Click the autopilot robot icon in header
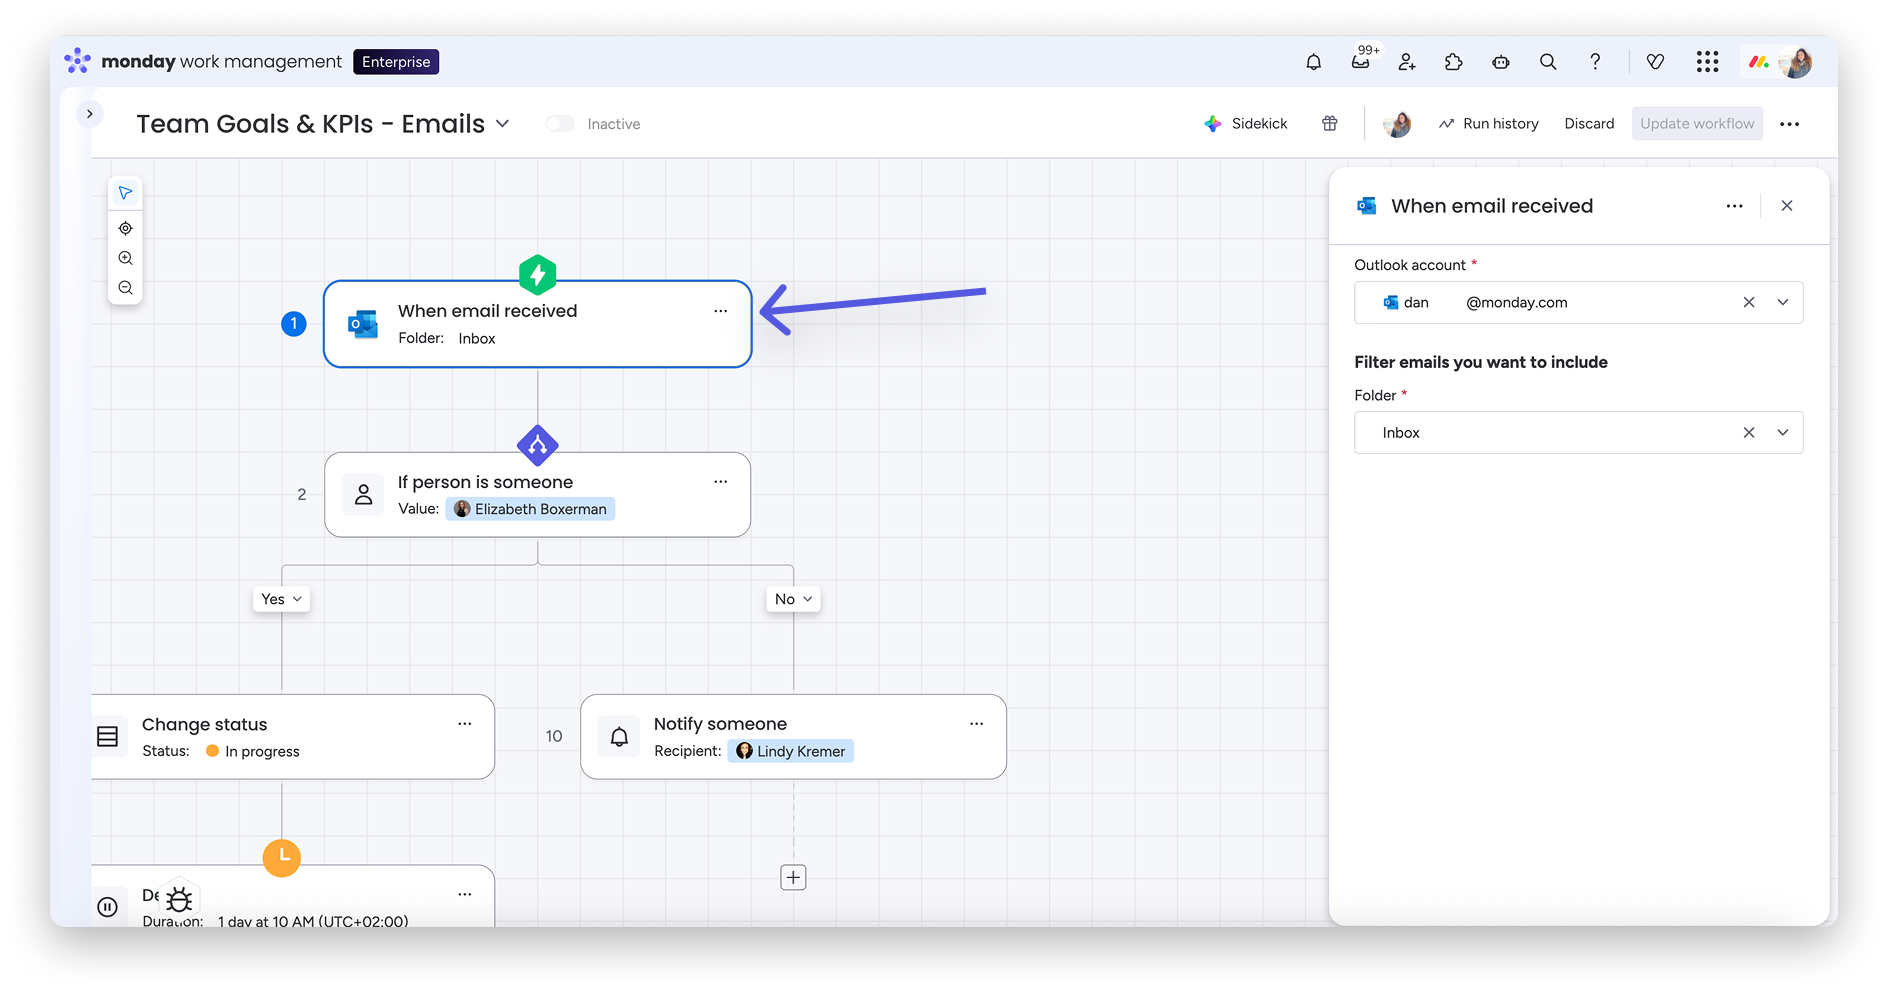This screenshot has width=1888, height=992. (x=1501, y=62)
